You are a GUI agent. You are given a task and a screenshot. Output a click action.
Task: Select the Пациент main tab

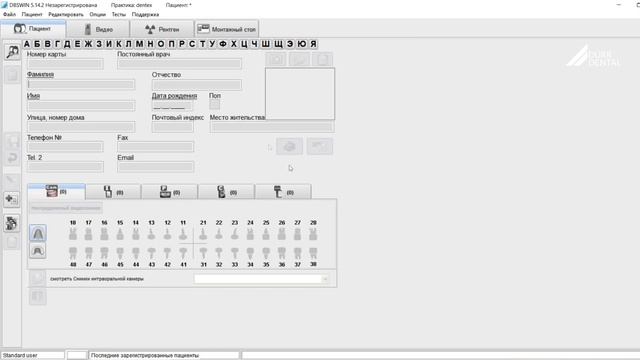(33, 29)
